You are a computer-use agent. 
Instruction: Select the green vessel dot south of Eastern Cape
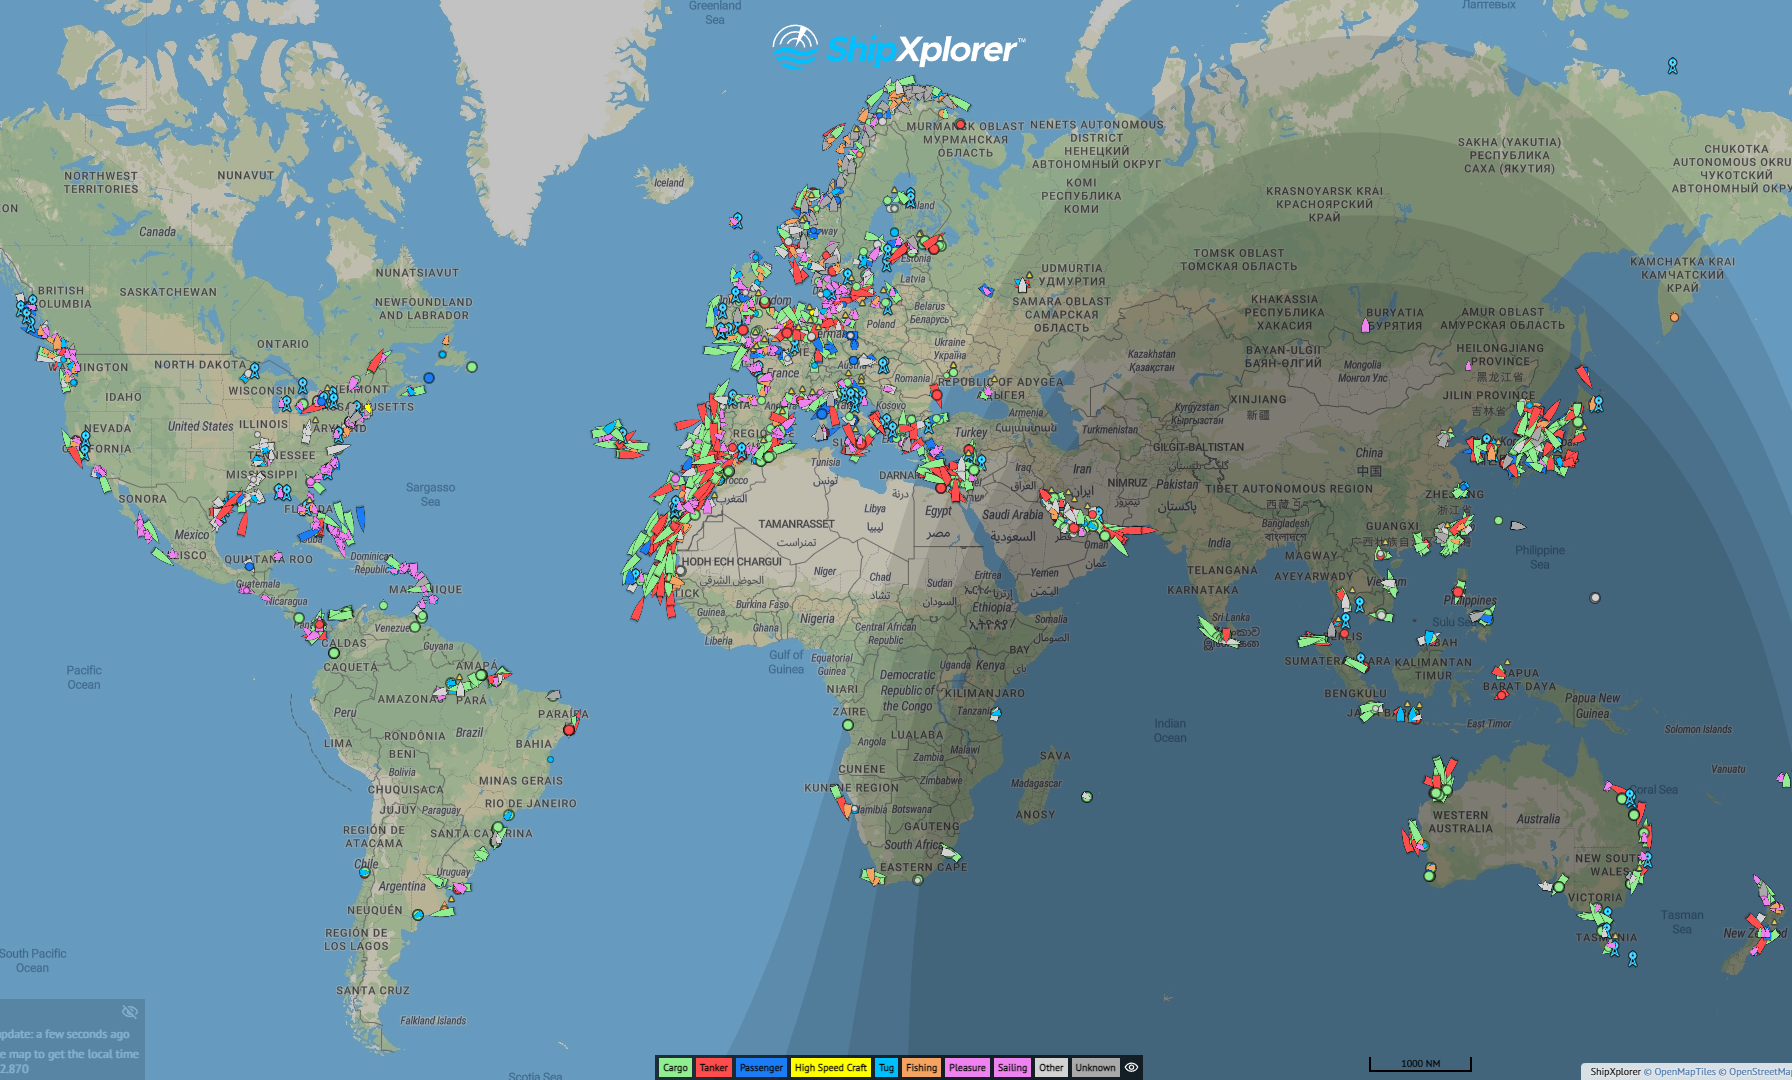click(917, 880)
